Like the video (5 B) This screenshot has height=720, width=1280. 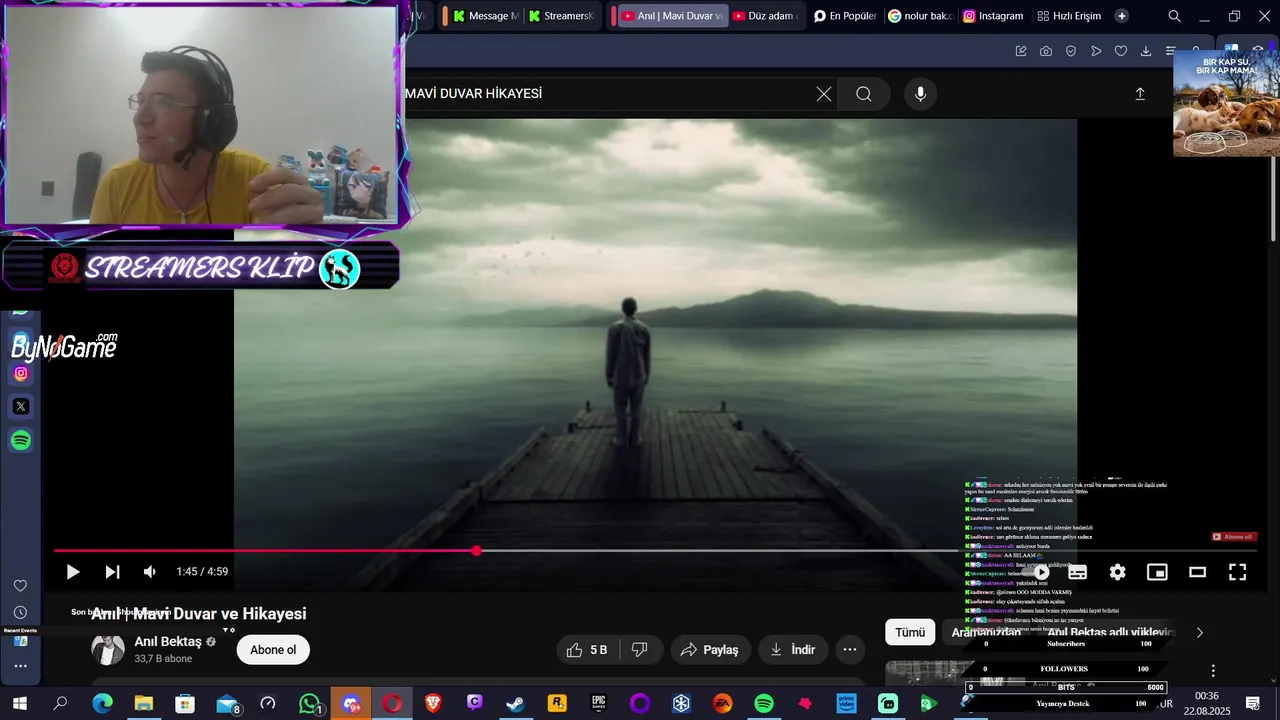[x=588, y=650]
